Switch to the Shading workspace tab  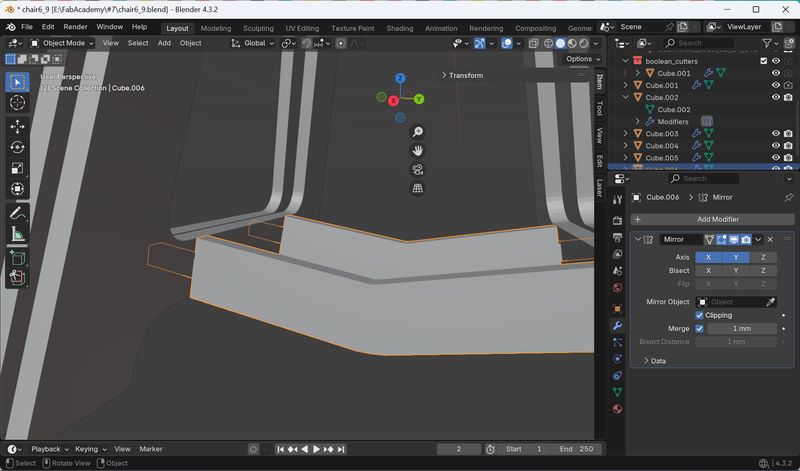pos(399,29)
